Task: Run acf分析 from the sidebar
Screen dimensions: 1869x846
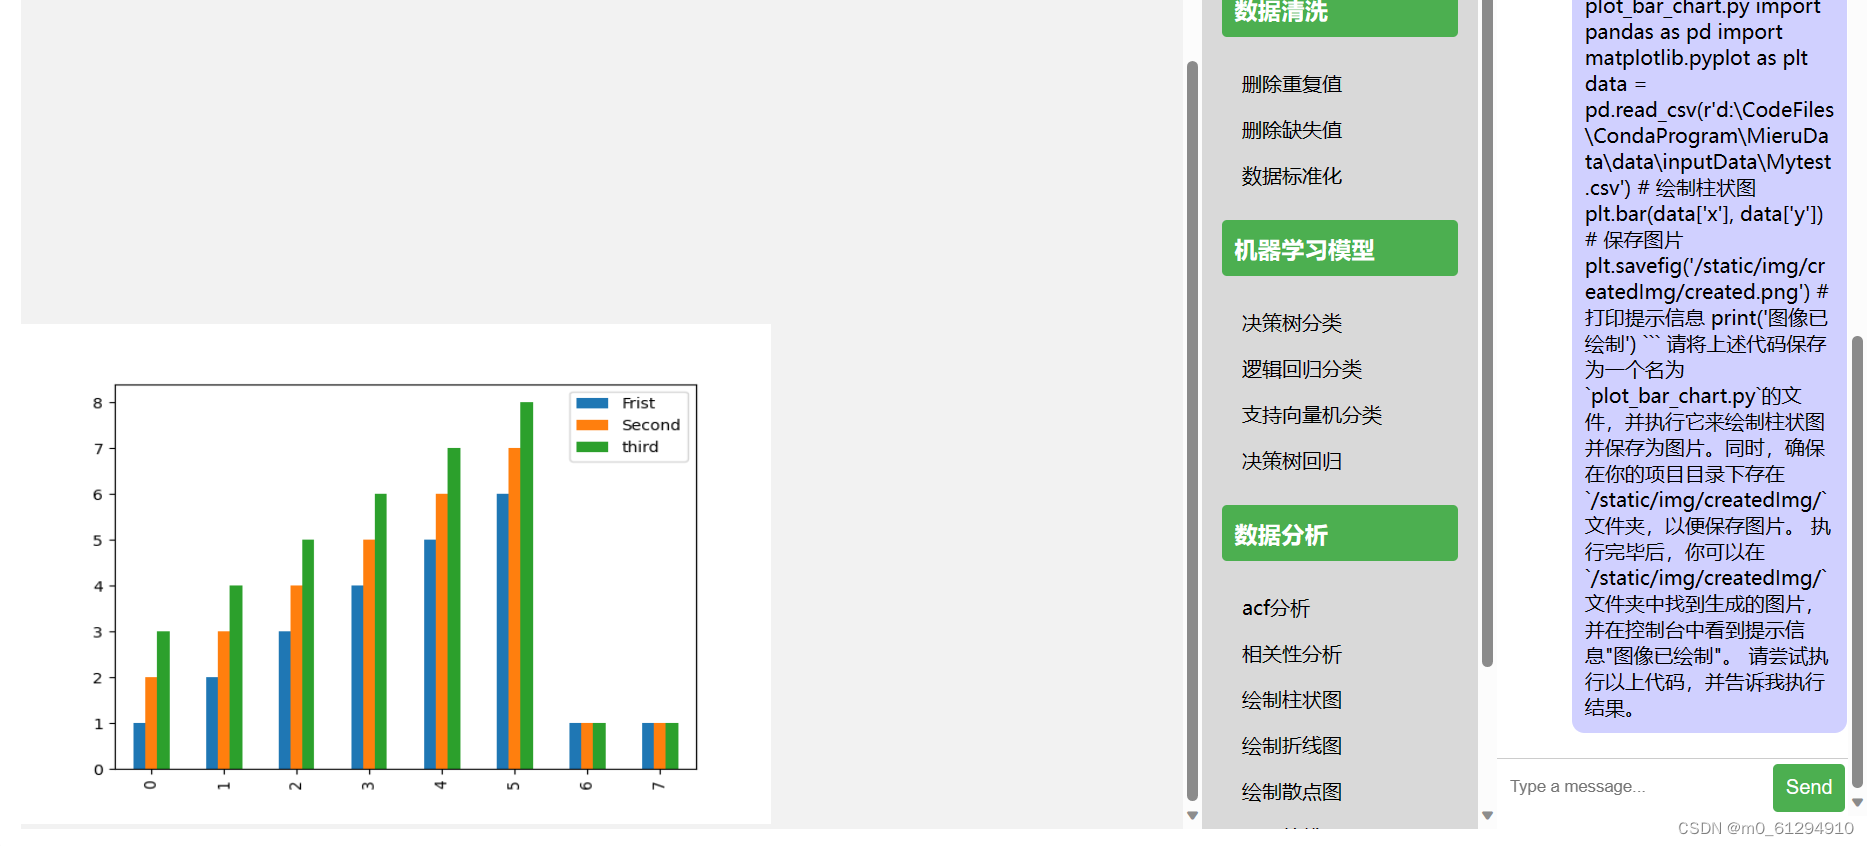Action: (x=1275, y=609)
